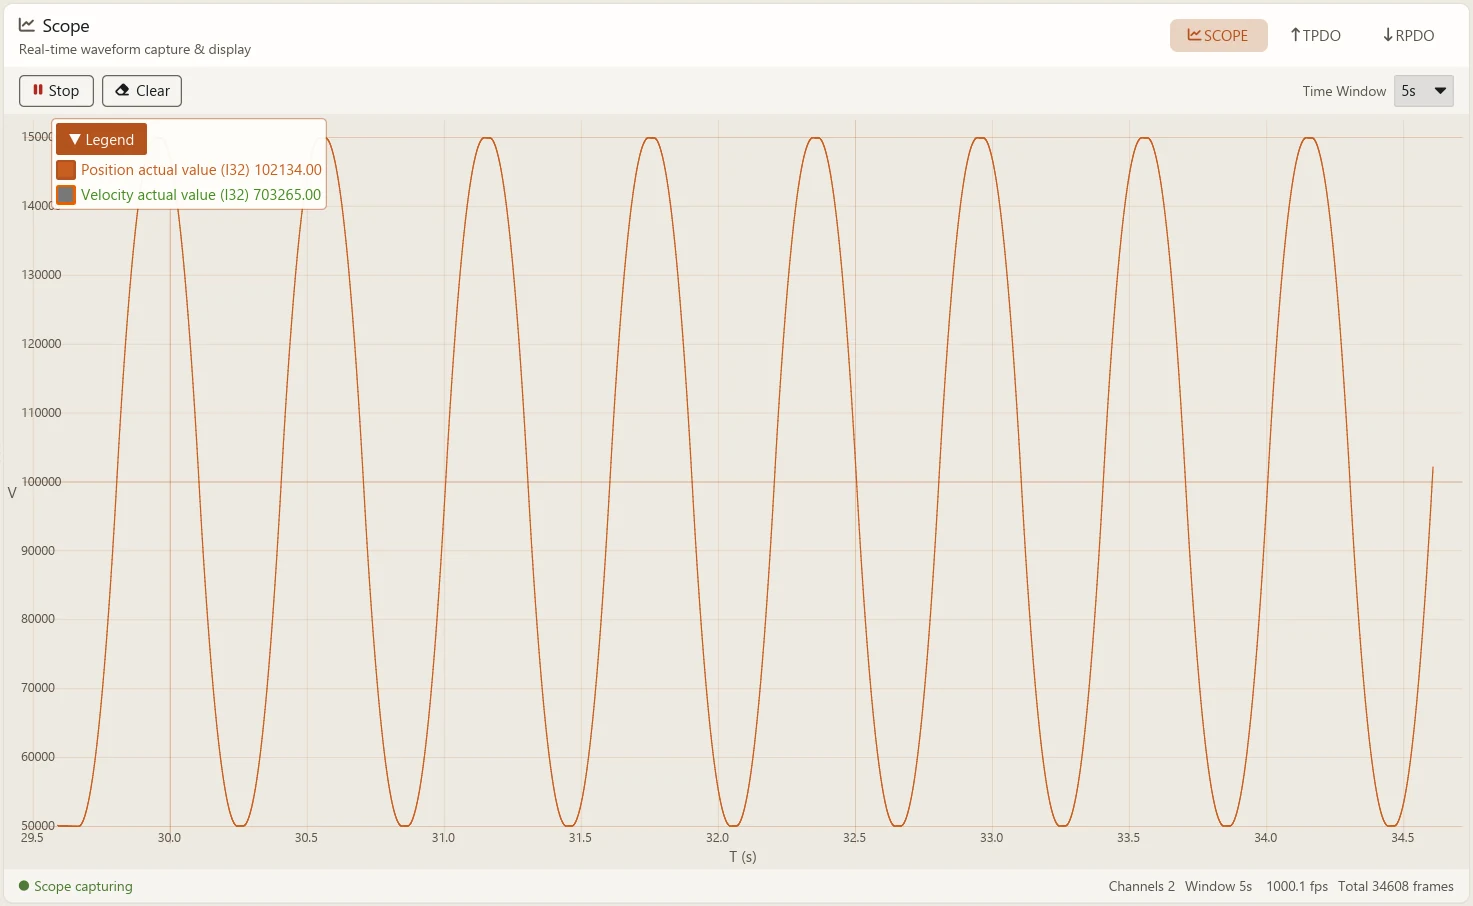Click the Scope chart icon in header
1473x906 pixels.
point(27,25)
